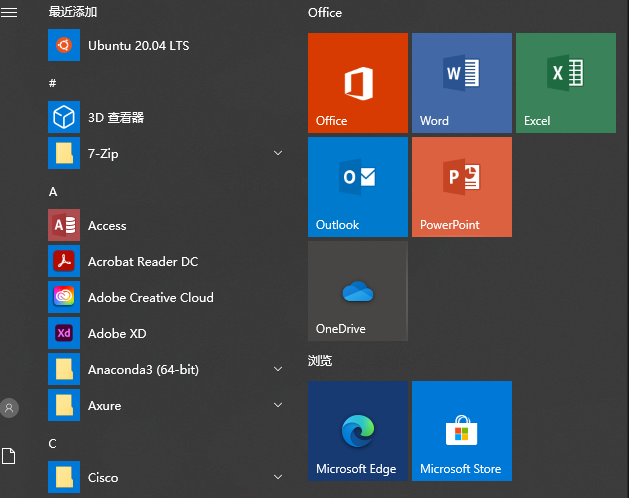Click the A letter section header
Image resolution: width=629 pixels, height=498 pixels.
point(53,192)
